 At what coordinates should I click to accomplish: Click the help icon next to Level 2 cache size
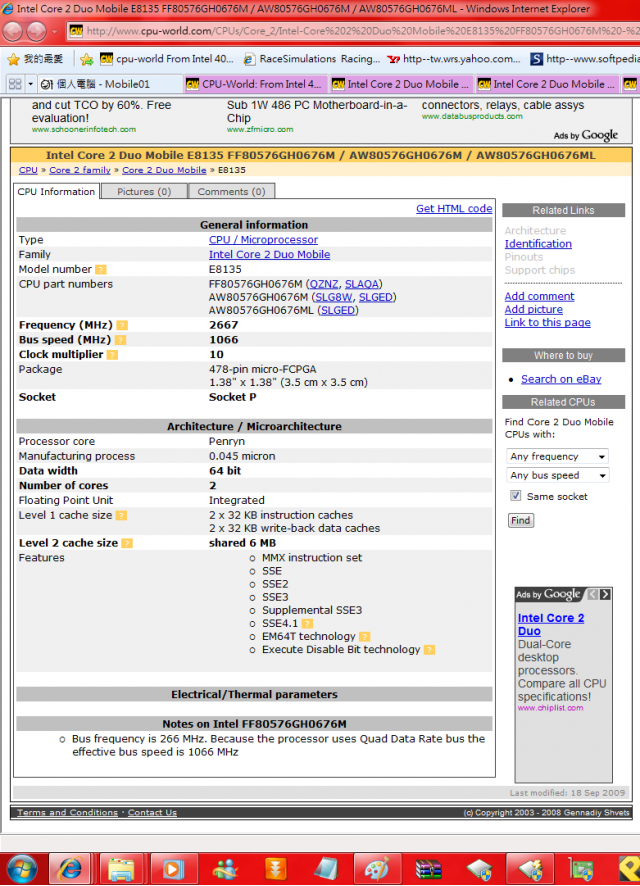127,543
